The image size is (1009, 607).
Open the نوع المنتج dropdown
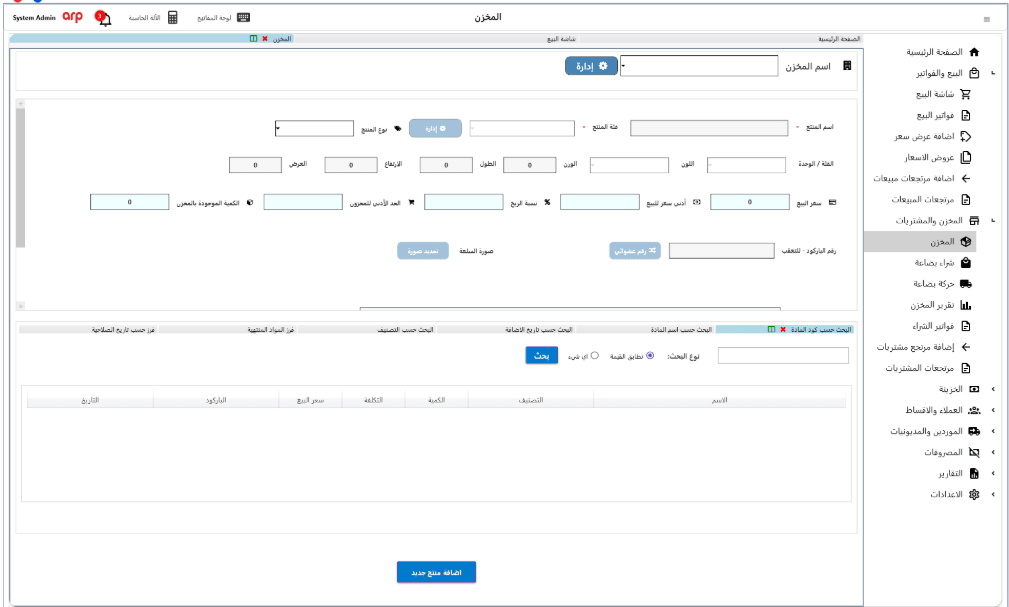click(314, 128)
